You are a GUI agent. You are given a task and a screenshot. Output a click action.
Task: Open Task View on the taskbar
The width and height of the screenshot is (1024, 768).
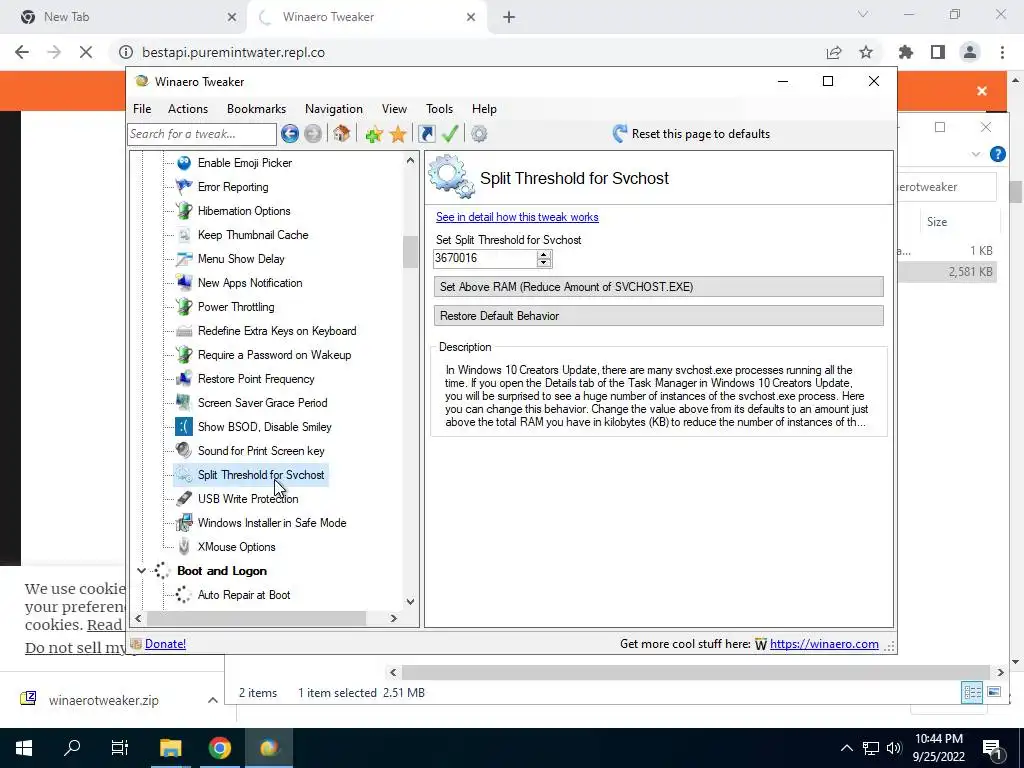click(x=120, y=748)
